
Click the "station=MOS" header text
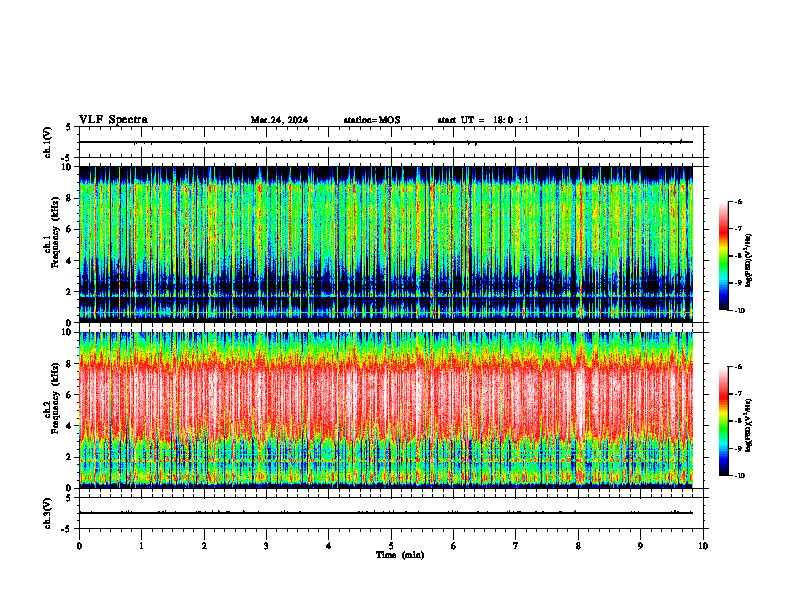click(x=372, y=120)
